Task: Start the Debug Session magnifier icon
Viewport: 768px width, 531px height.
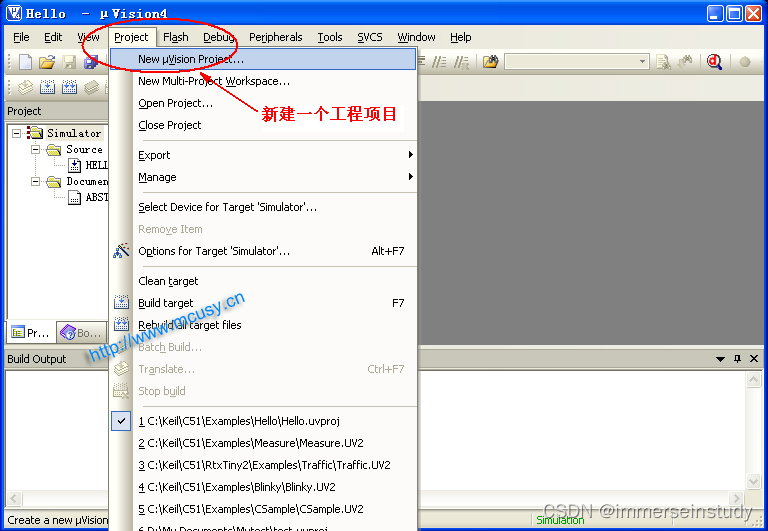Action: 714,62
